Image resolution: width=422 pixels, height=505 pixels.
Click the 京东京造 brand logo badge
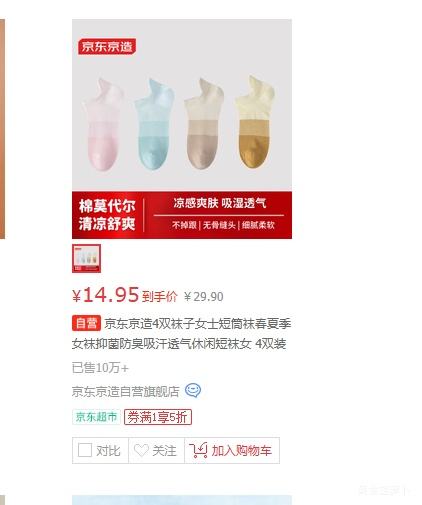pyautogui.click(x=107, y=46)
